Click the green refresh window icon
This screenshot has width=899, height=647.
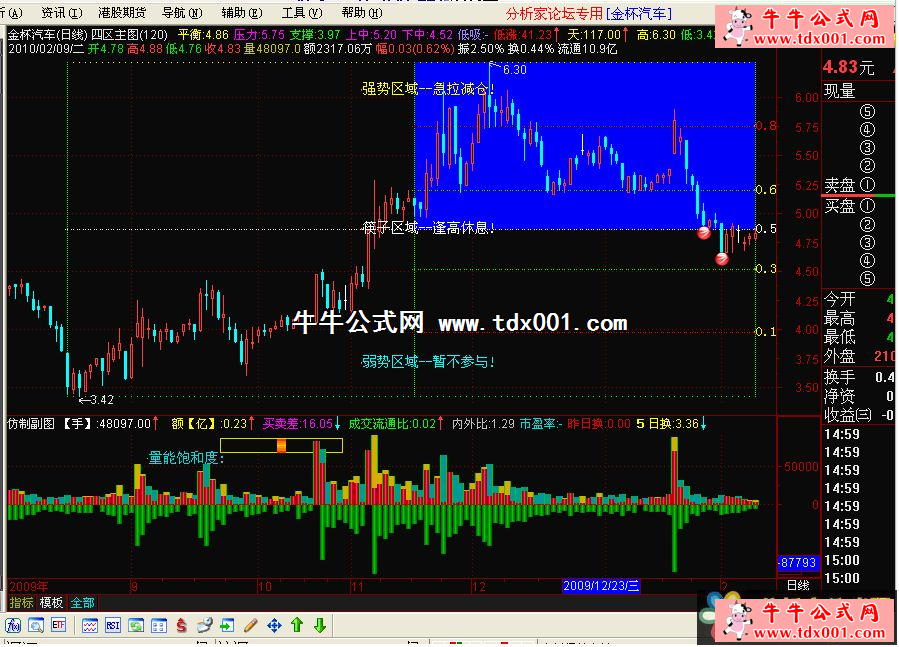(136, 625)
